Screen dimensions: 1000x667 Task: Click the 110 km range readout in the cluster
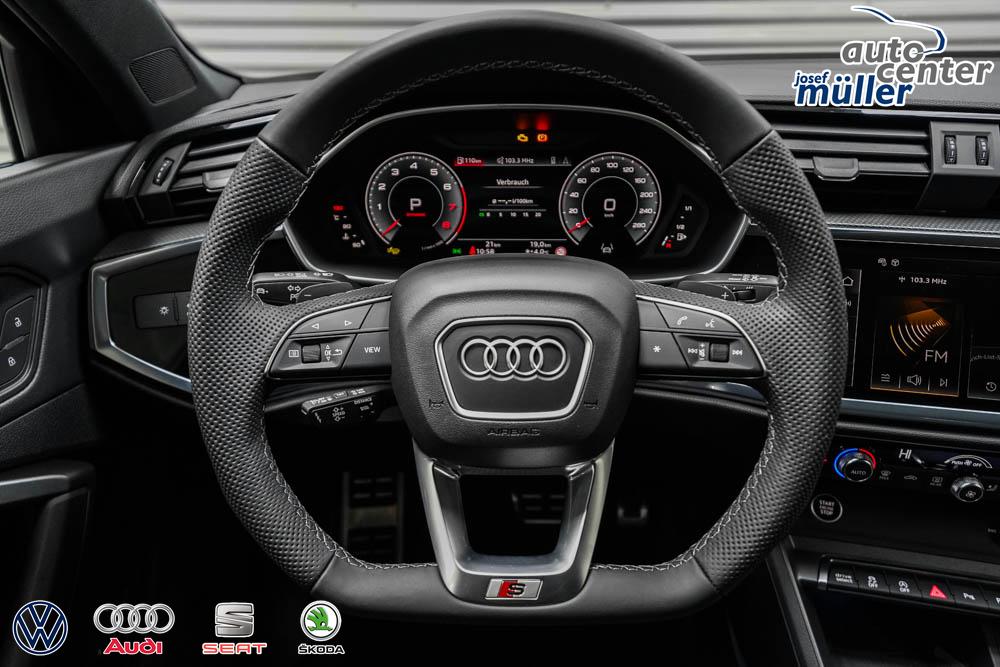click(469, 161)
